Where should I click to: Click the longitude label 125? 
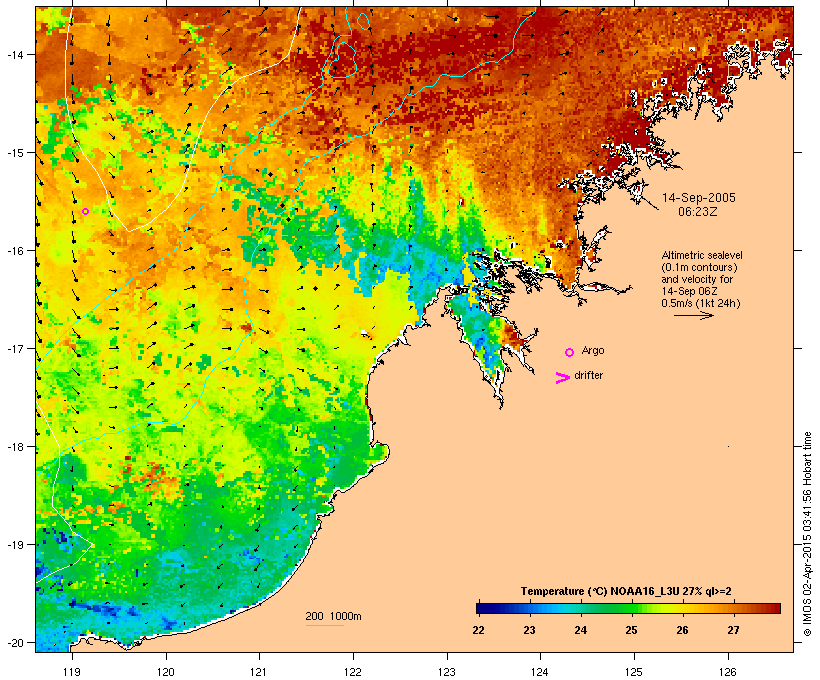tap(634, 672)
